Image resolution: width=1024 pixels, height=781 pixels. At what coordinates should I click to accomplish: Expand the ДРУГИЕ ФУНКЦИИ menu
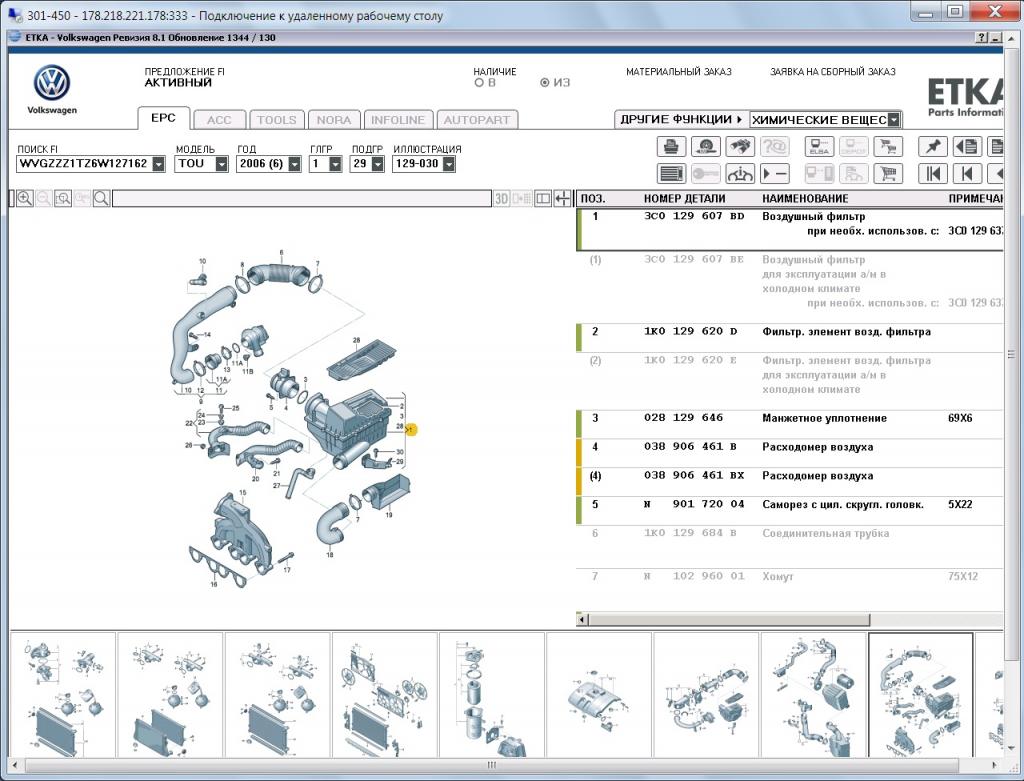[x=681, y=120]
